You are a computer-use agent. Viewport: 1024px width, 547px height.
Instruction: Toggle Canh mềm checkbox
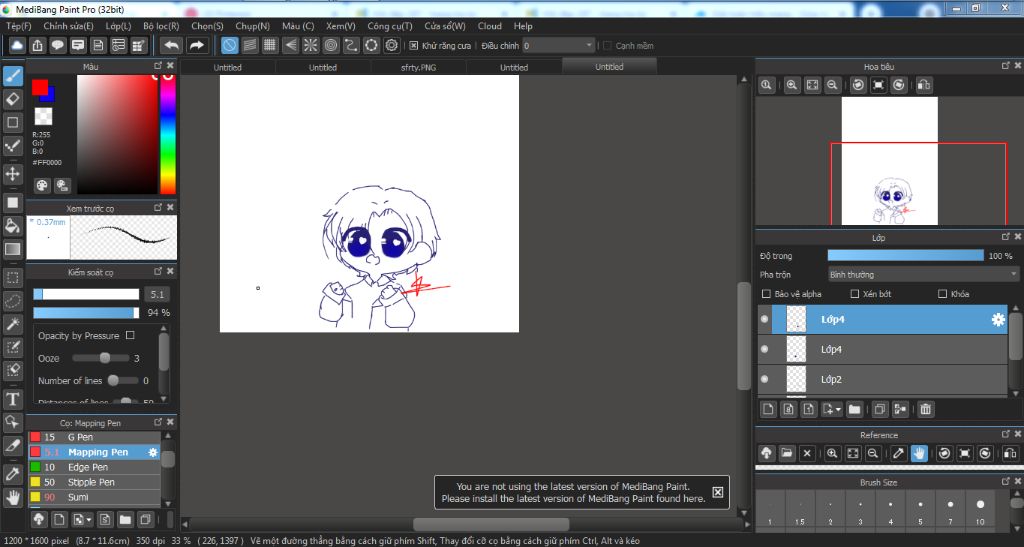[607, 46]
